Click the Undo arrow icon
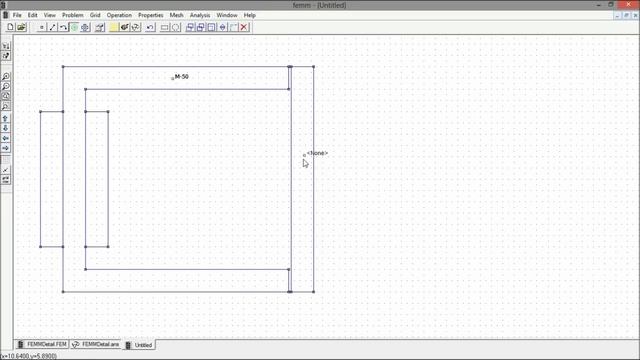This screenshot has width=640, height=360. pyautogui.click(x=150, y=27)
